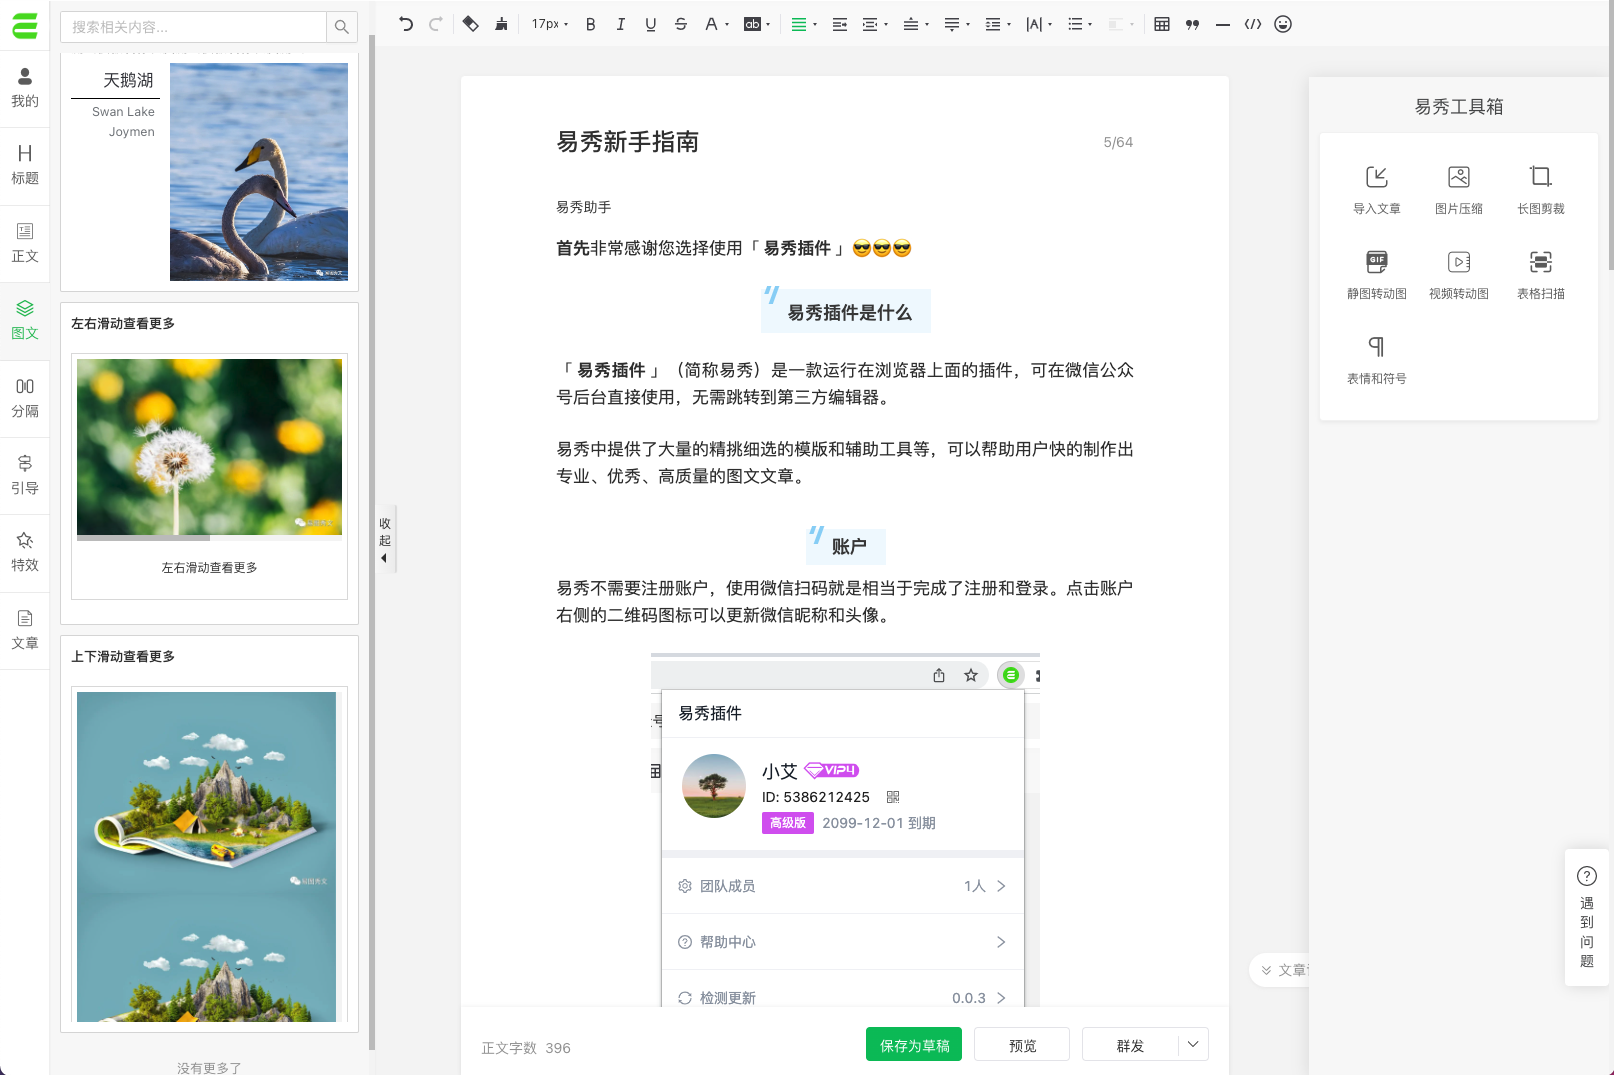Open the paragraph side margin dropdown
Viewport: 1614px width, 1075px height.
click(875, 24)
